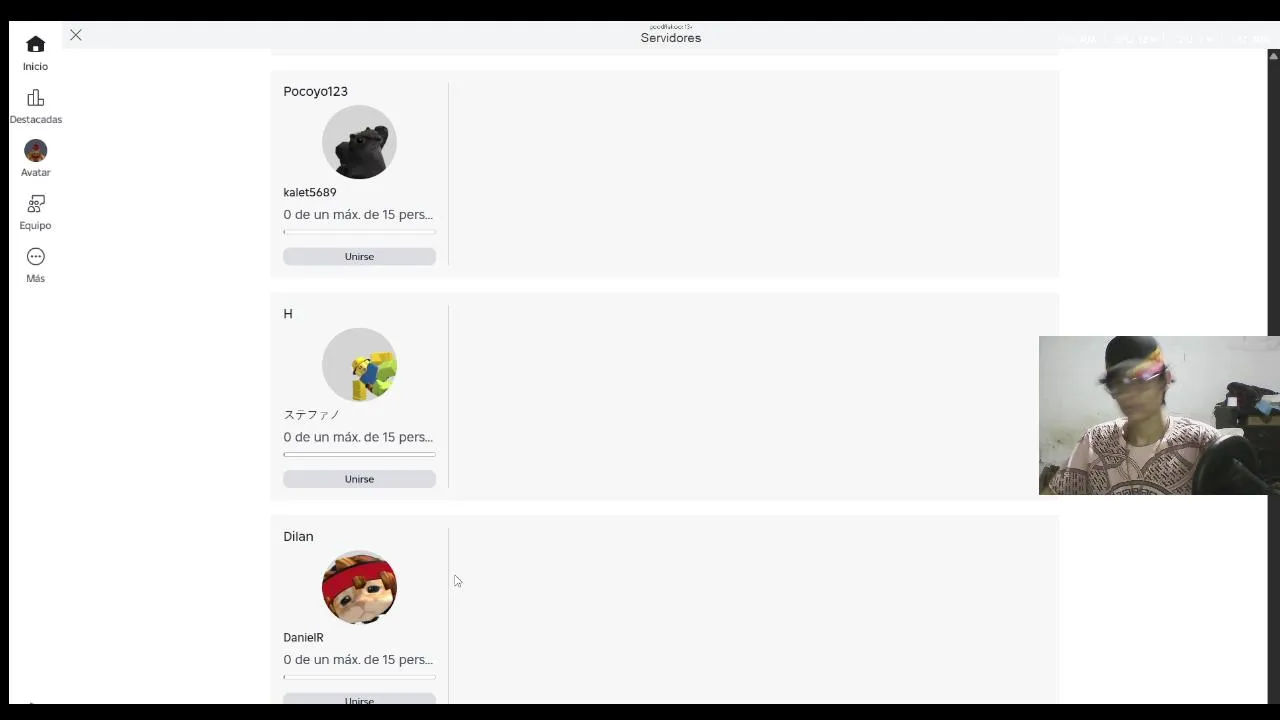This screenshot has height=720, width=1280.
Task: Click the webcam overlay video
Action: (x=1159, y=415)
